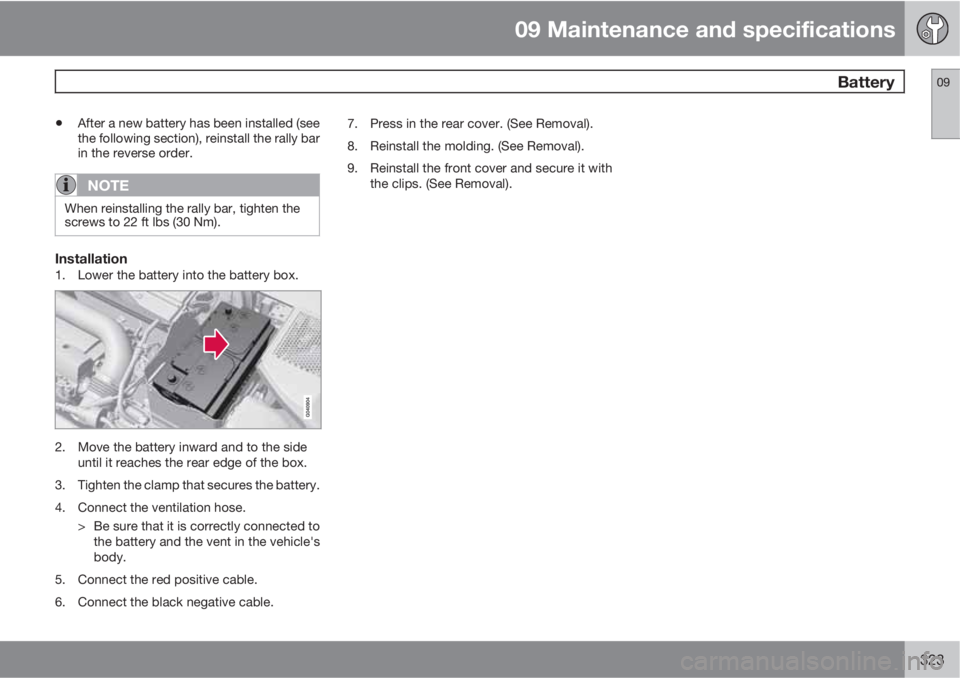Screen dimensions: 960x678
Task: Click "Reinstall the front cover" step
Action: (x=491, y=176)
